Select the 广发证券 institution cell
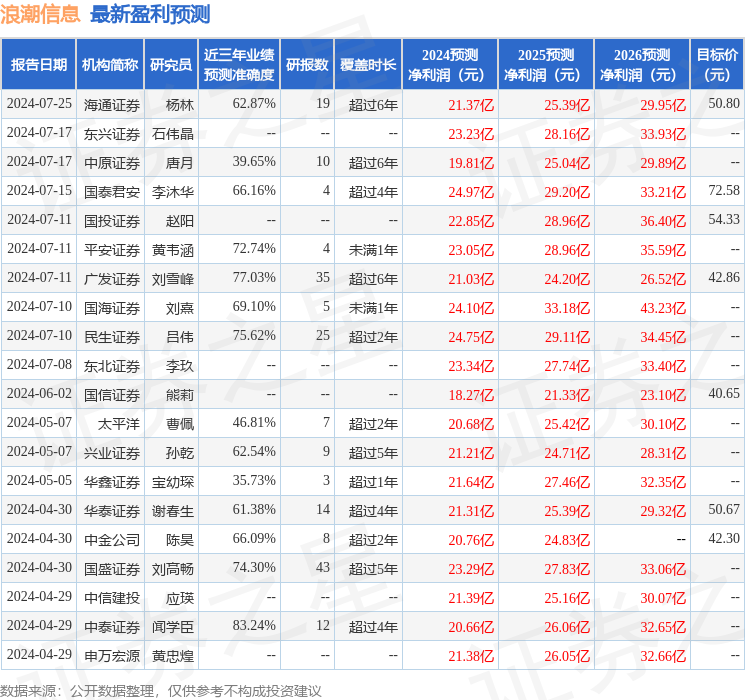745x700 pixels. pos(112,279)
